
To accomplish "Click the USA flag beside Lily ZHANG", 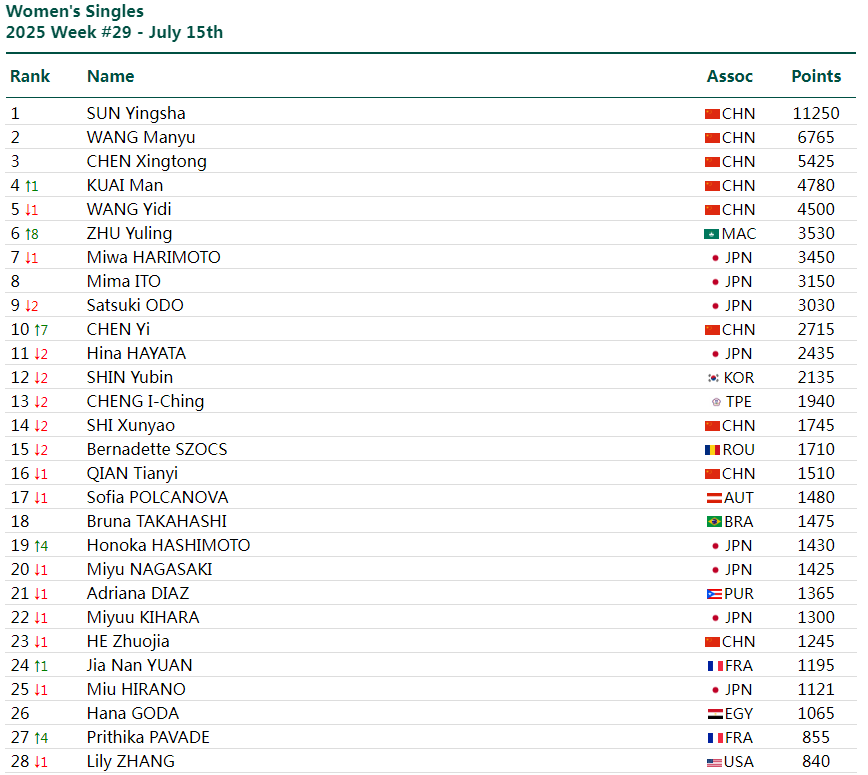I will [x=714, y=762].
